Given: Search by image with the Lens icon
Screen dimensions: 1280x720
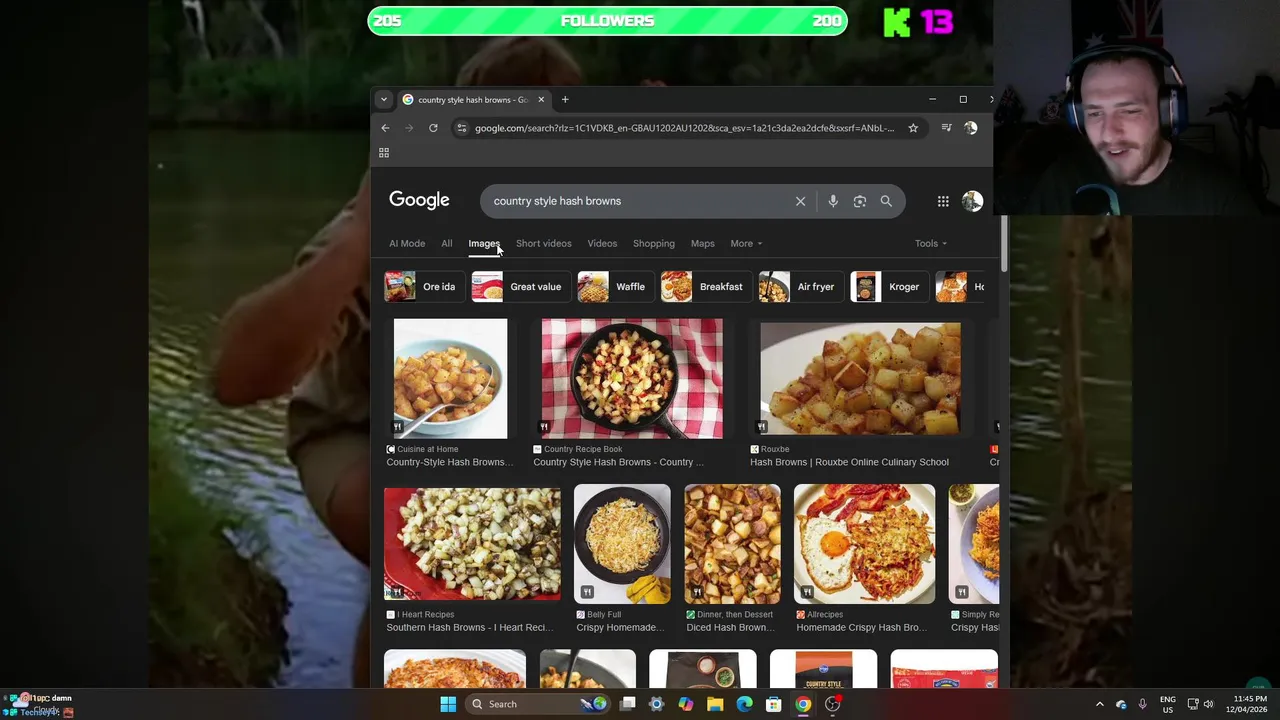Looking at the screenshot, I should pos(860,201).
